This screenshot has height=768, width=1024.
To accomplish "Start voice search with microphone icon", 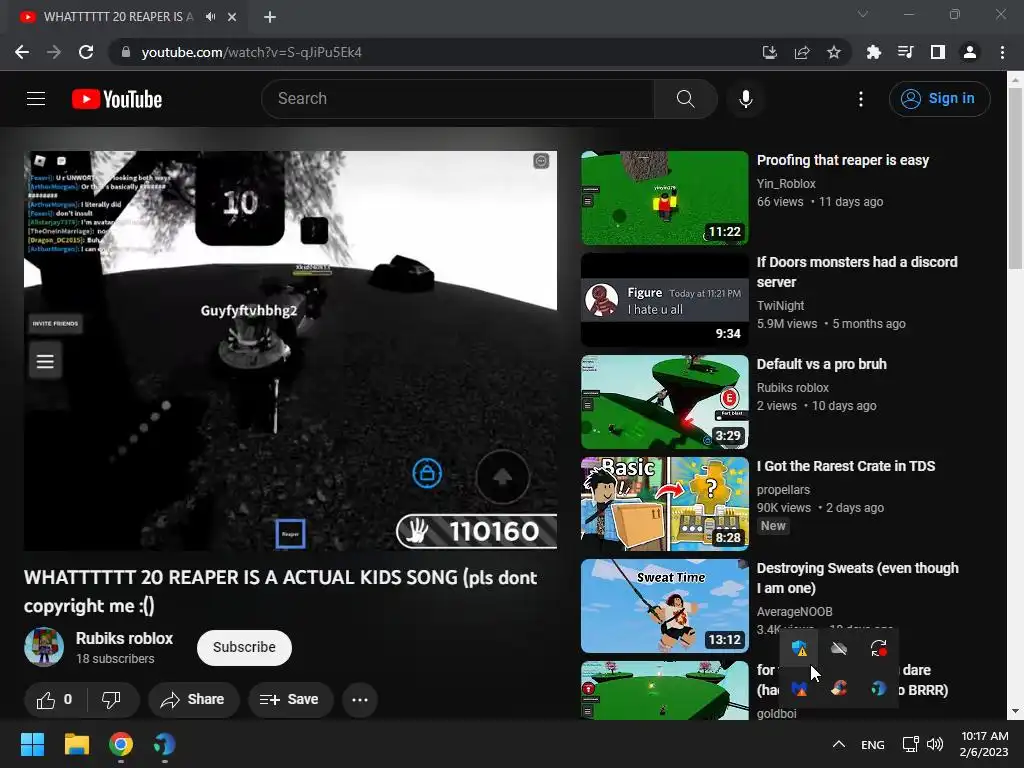I will click(x=745, y=99).
